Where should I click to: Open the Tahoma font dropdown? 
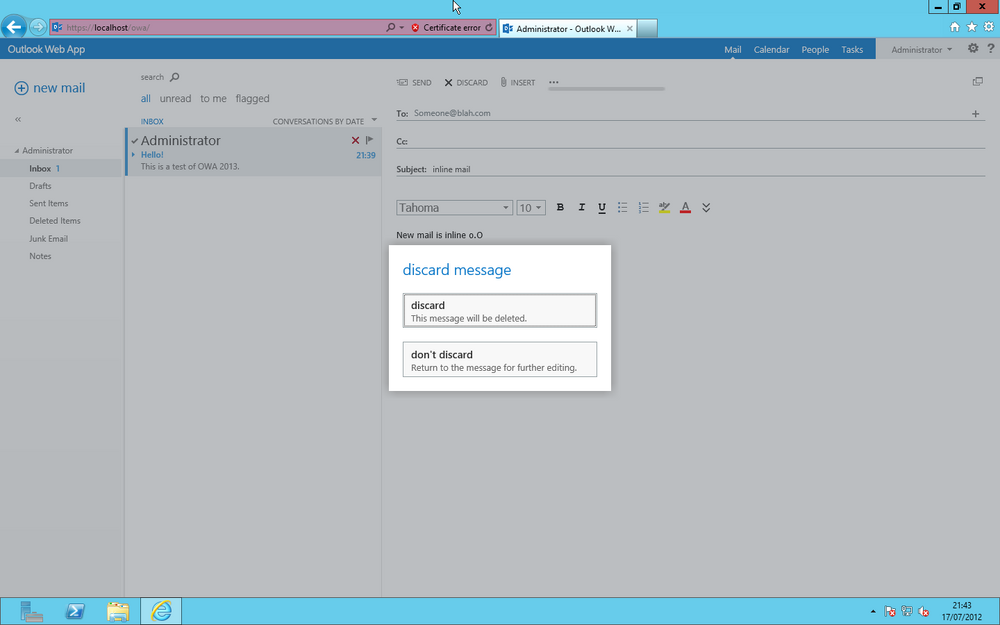454,208
